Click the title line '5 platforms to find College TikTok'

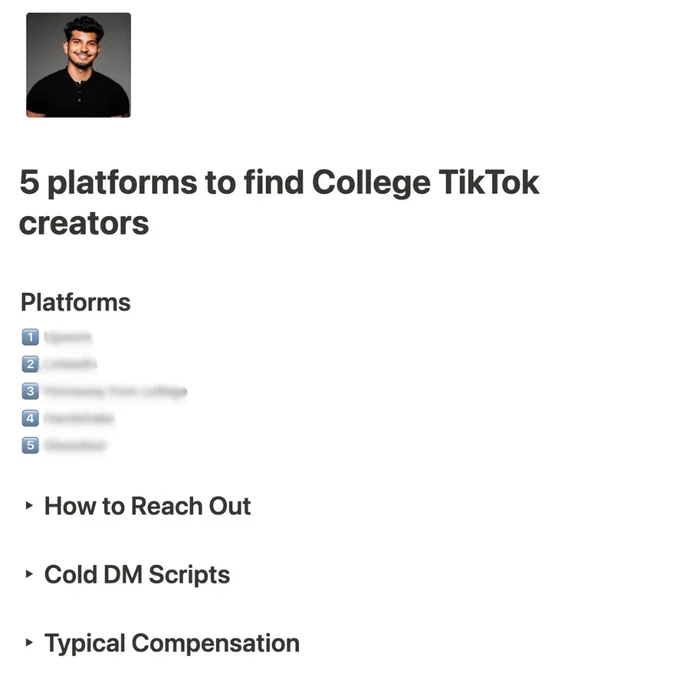point(279,183)
